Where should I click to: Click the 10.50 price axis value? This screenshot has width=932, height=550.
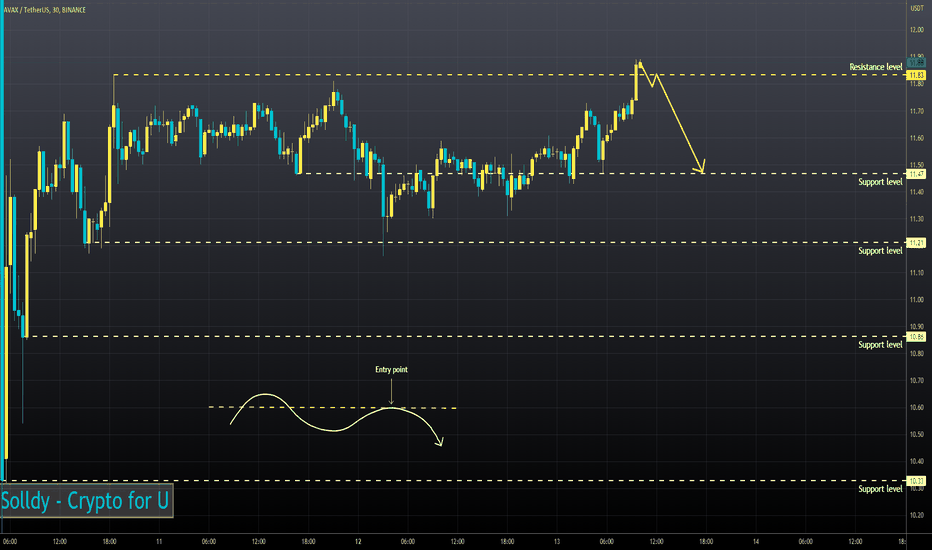pyautogui.click(x=917, y=434)
